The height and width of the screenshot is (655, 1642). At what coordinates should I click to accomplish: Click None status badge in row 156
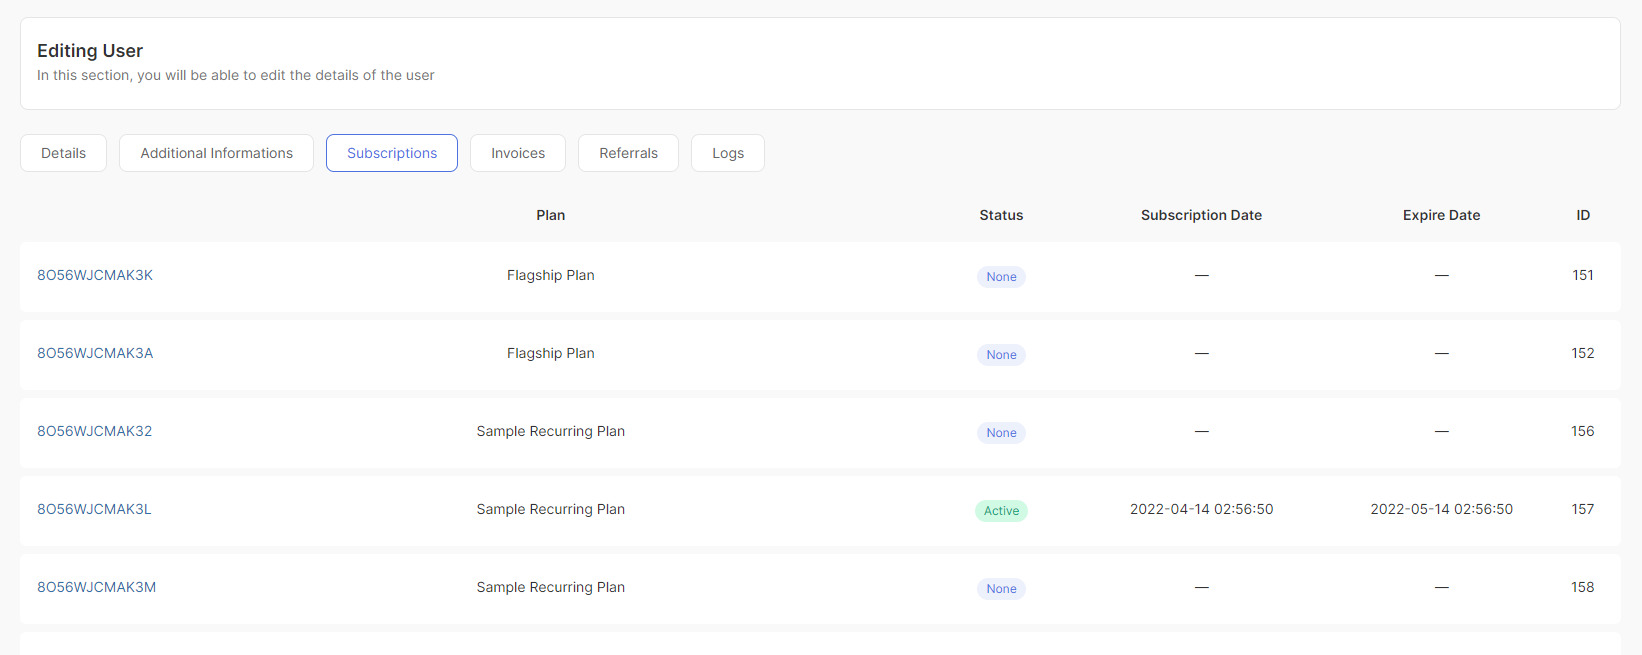pyautogui.click(x=1001, y=433)
